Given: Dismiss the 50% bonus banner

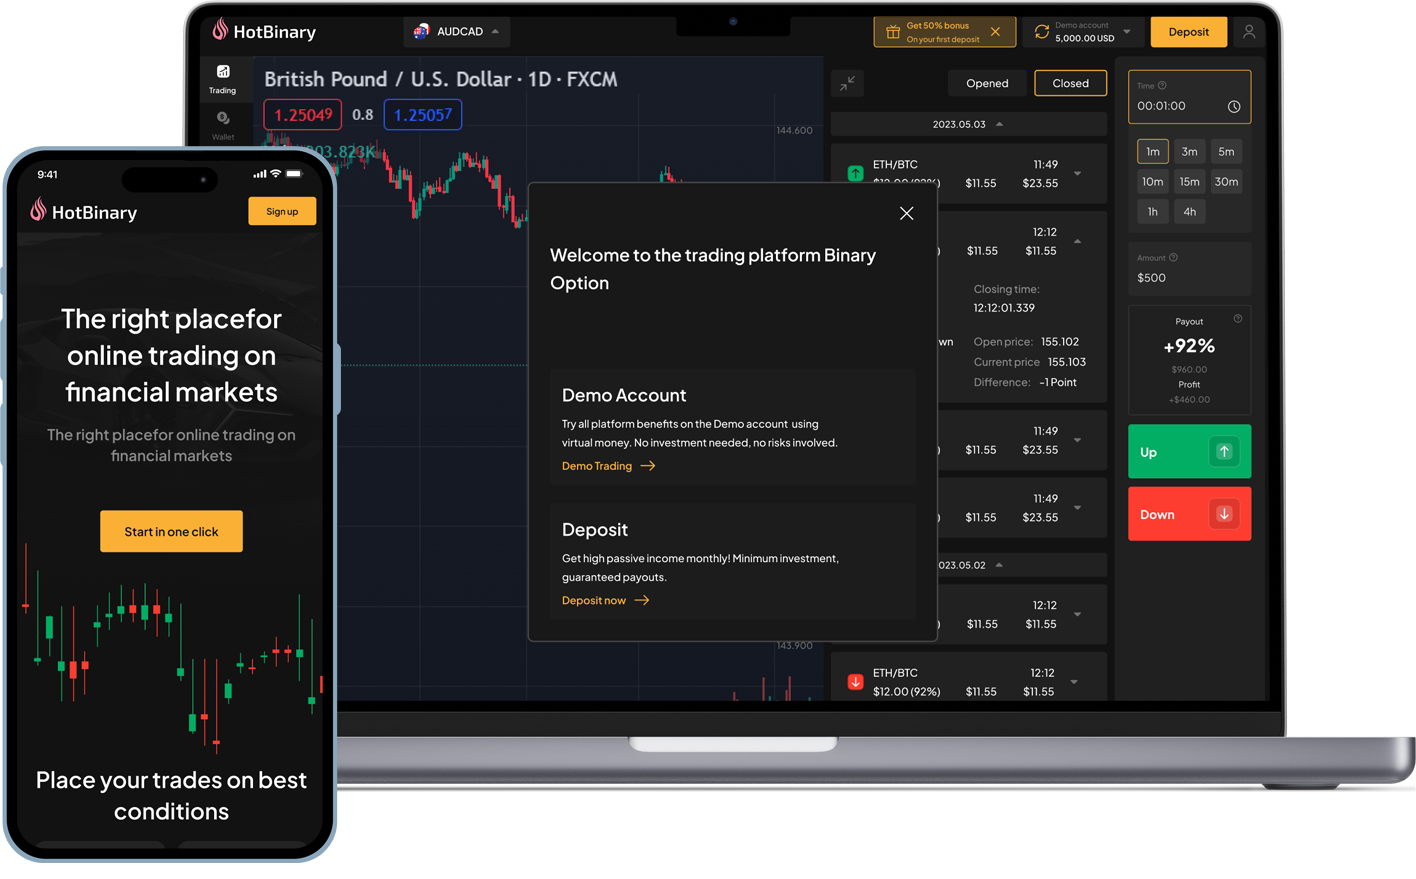Looking at the screenshot, I should pyautogui.click(x=995, y=32).
